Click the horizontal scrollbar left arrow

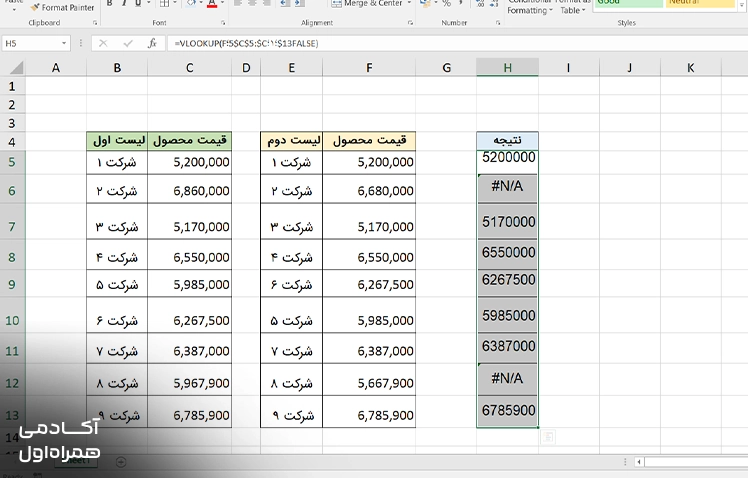tap(639, 462)
